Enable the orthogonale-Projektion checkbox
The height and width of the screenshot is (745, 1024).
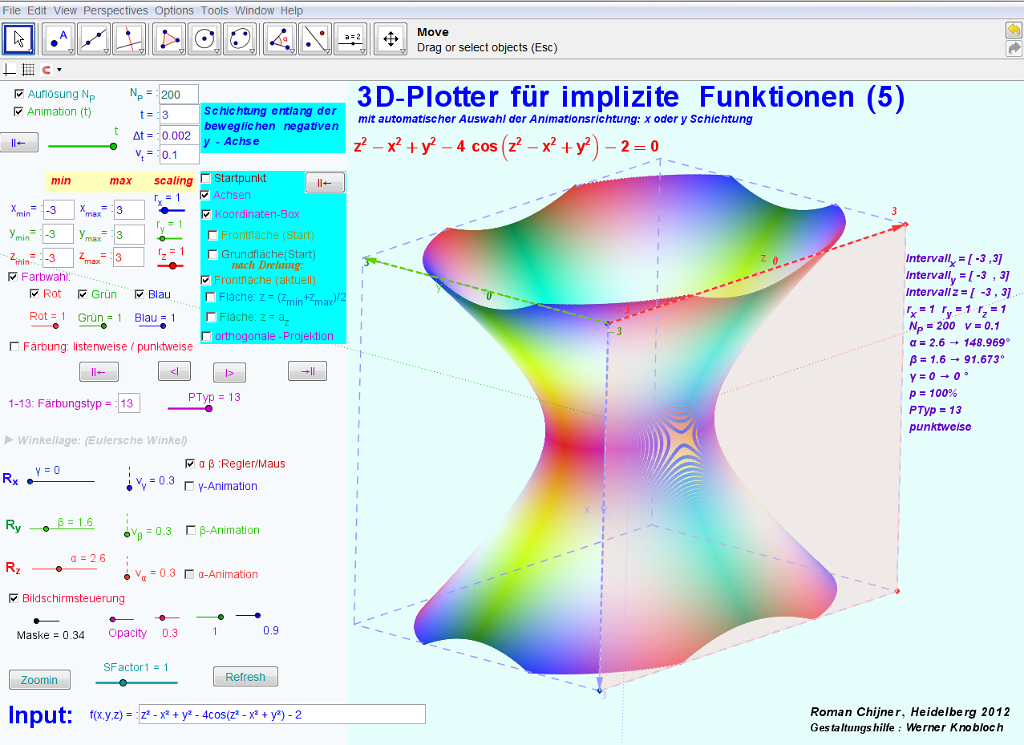(206, 336)
